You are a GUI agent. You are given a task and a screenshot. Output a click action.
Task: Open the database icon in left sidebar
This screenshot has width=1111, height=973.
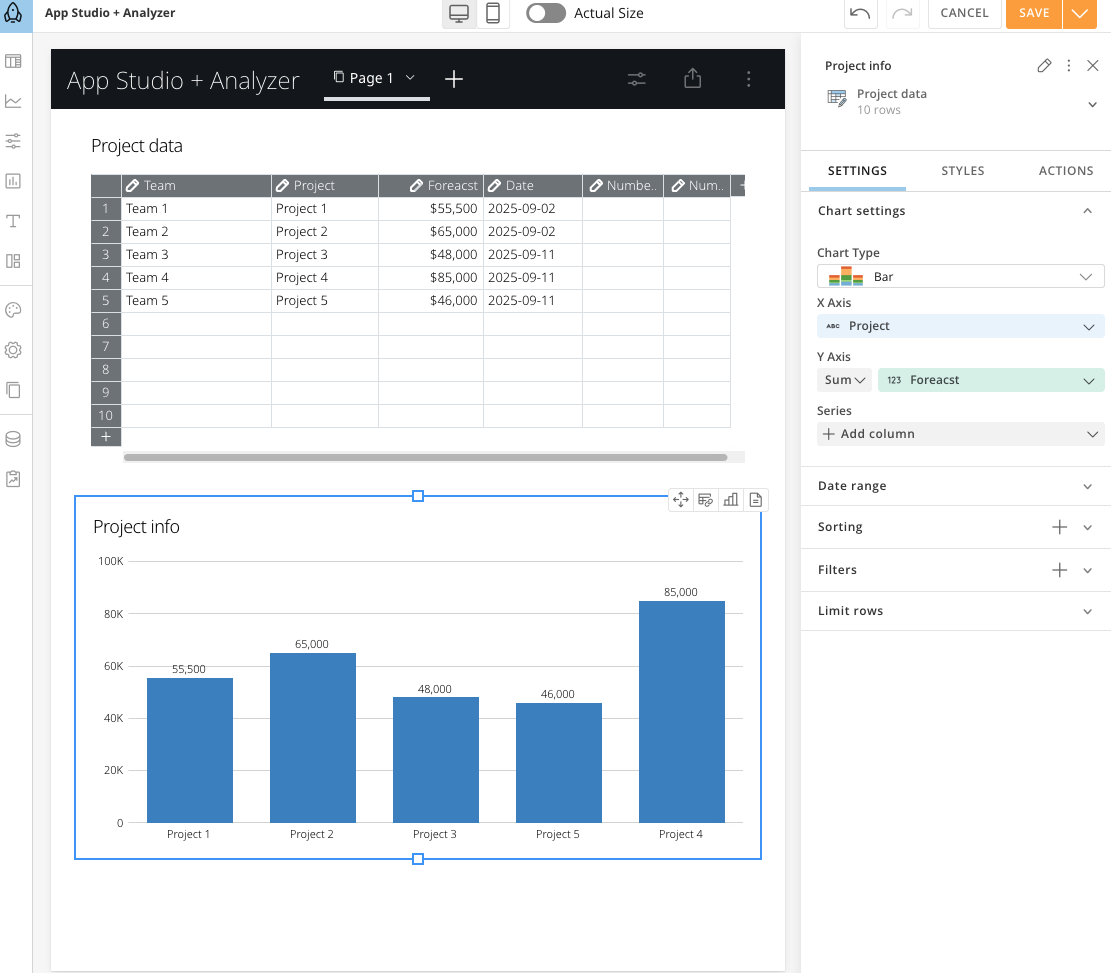[13, 439]
